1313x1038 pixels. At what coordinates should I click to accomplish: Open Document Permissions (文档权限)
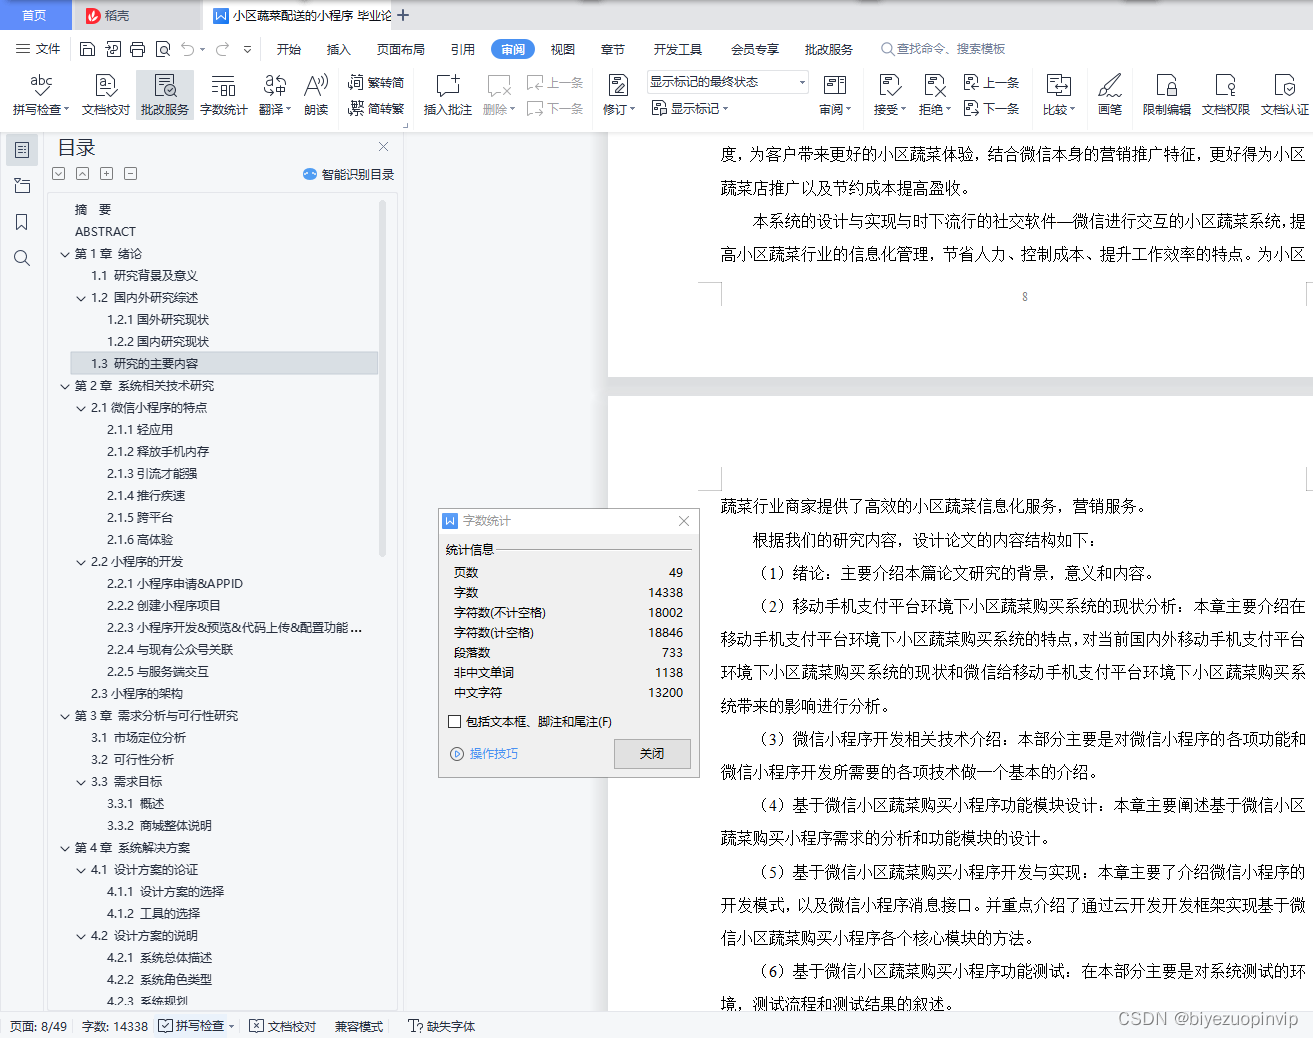[x=1225, y=95]
